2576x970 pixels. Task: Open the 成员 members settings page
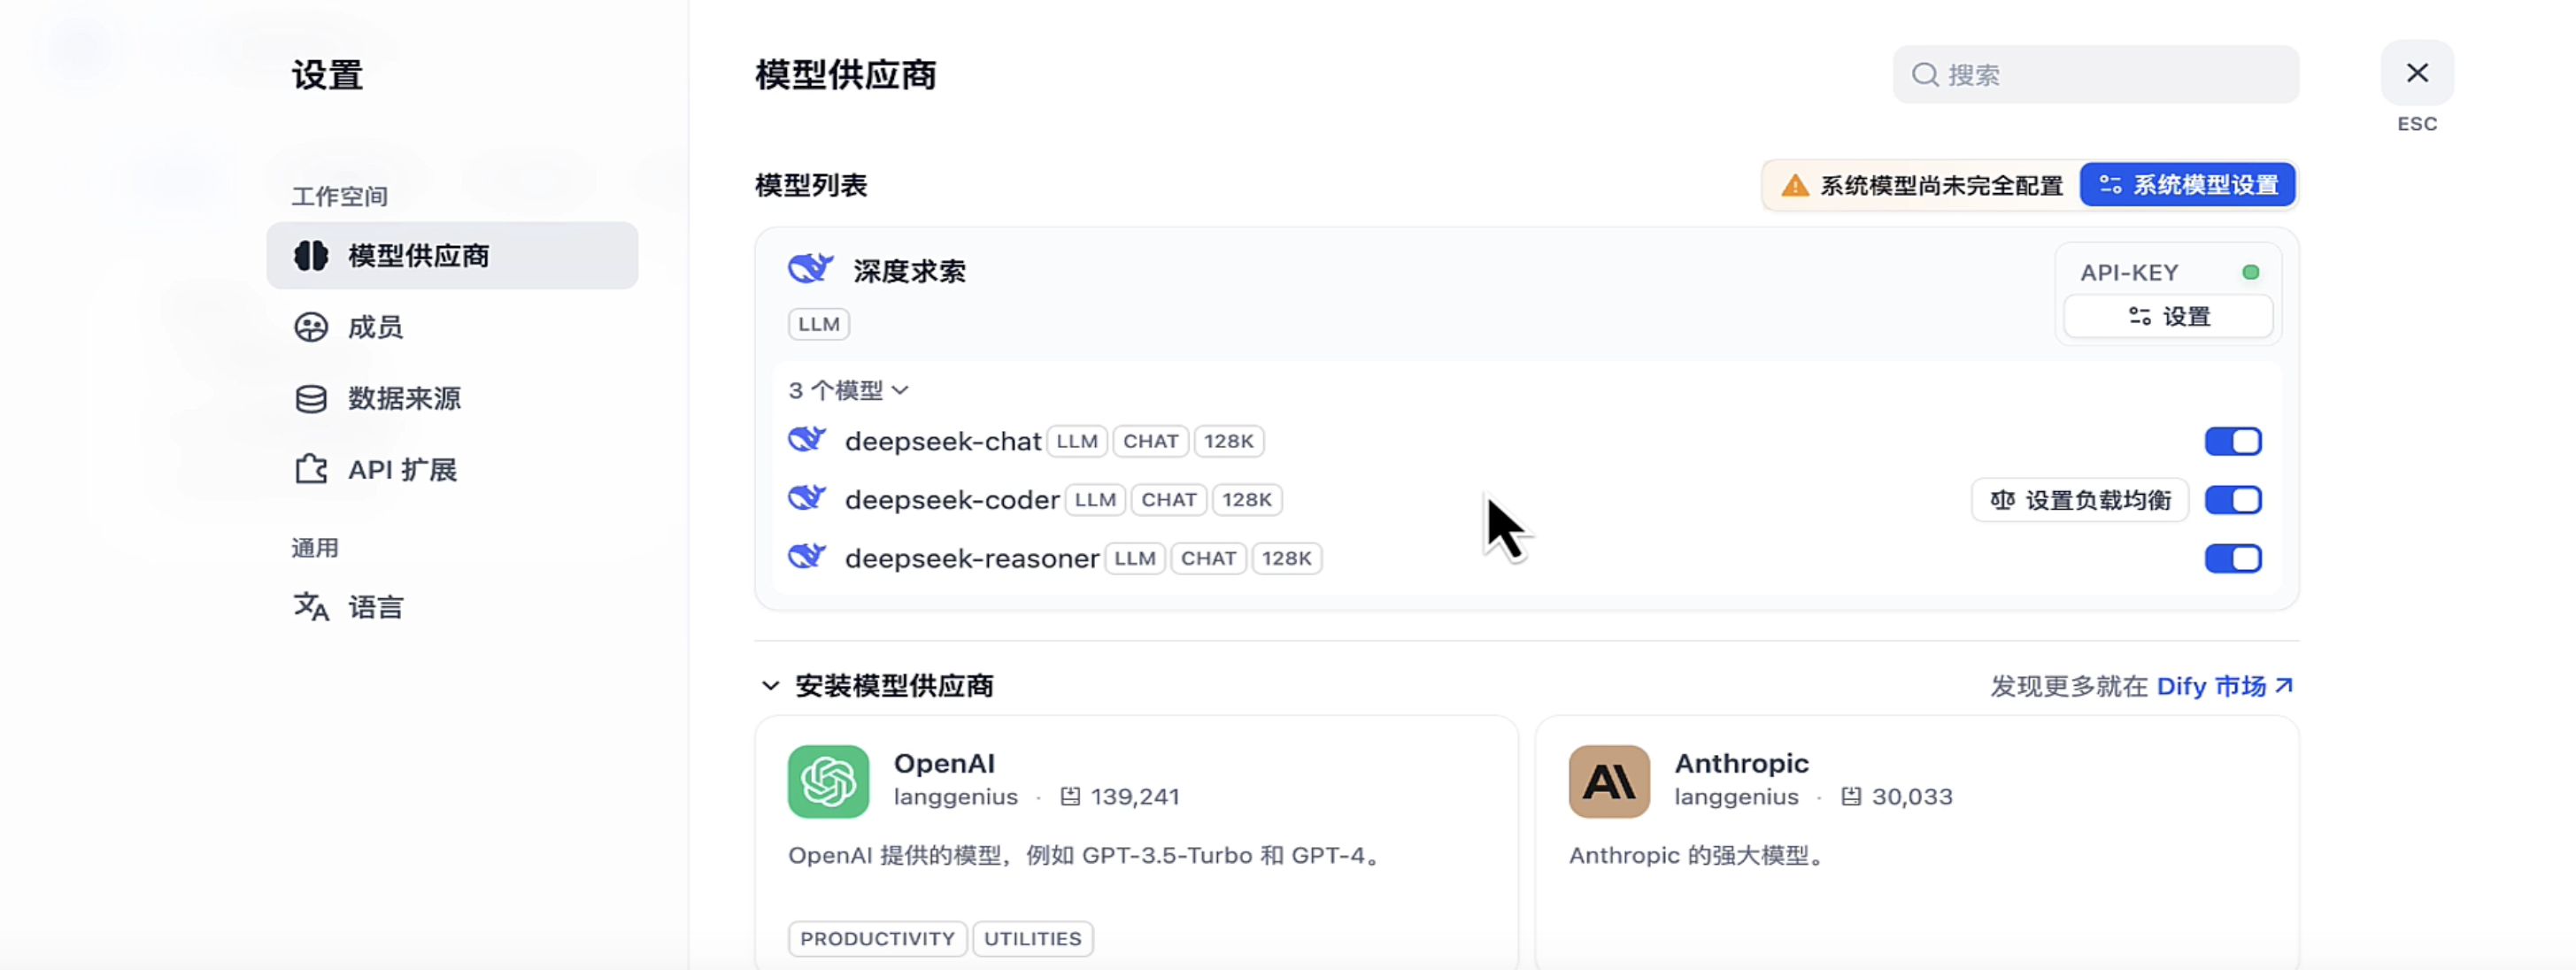pyautogui.click(x=375, y=327)
